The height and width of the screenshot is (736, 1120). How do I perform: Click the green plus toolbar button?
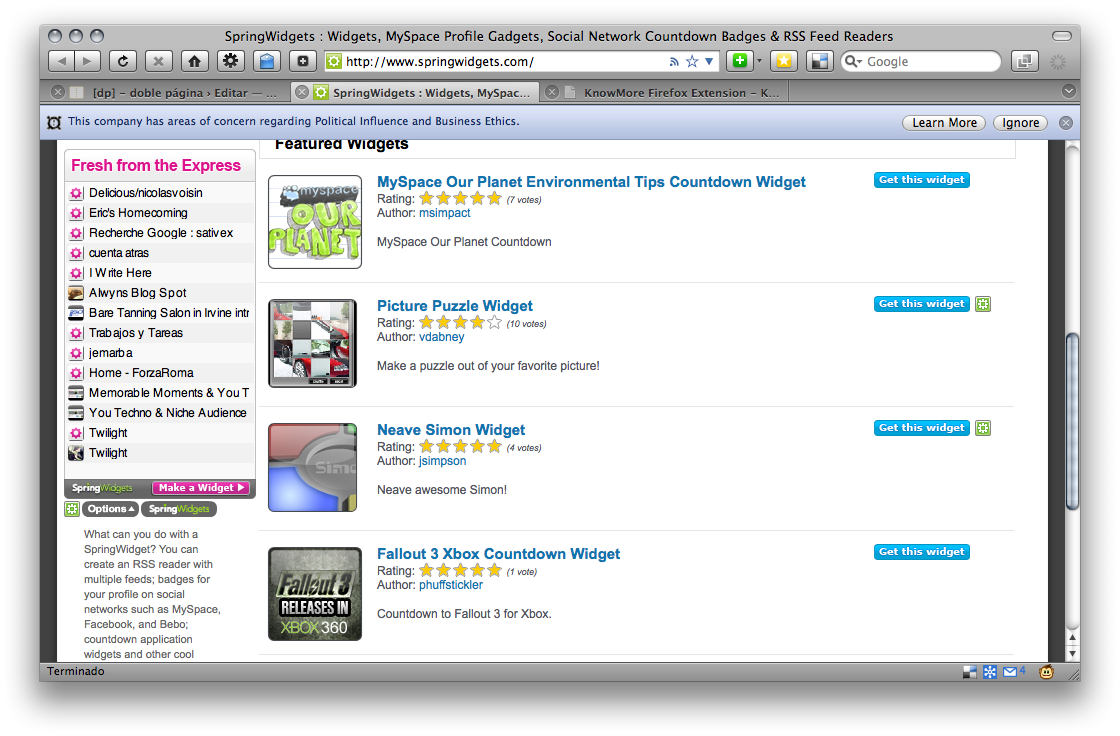739,61
